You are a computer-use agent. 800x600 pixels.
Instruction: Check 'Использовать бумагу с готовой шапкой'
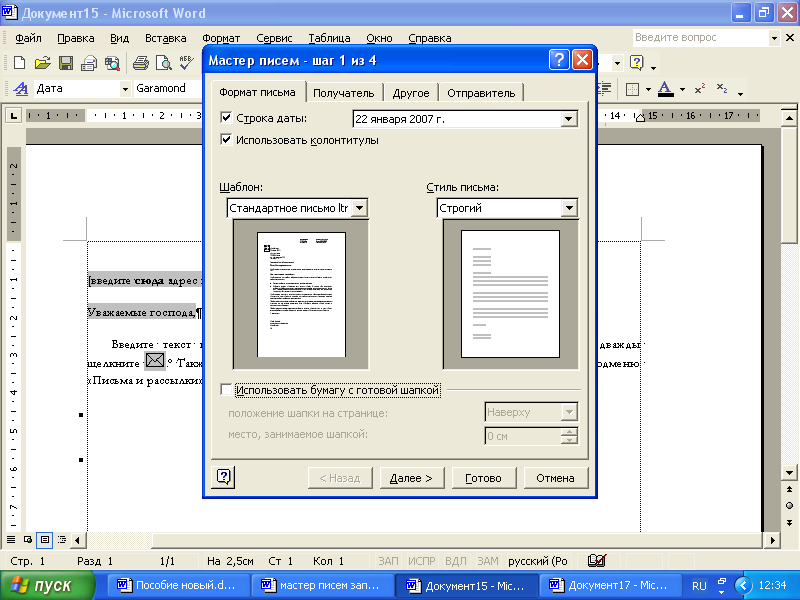[x=226, y=390]
